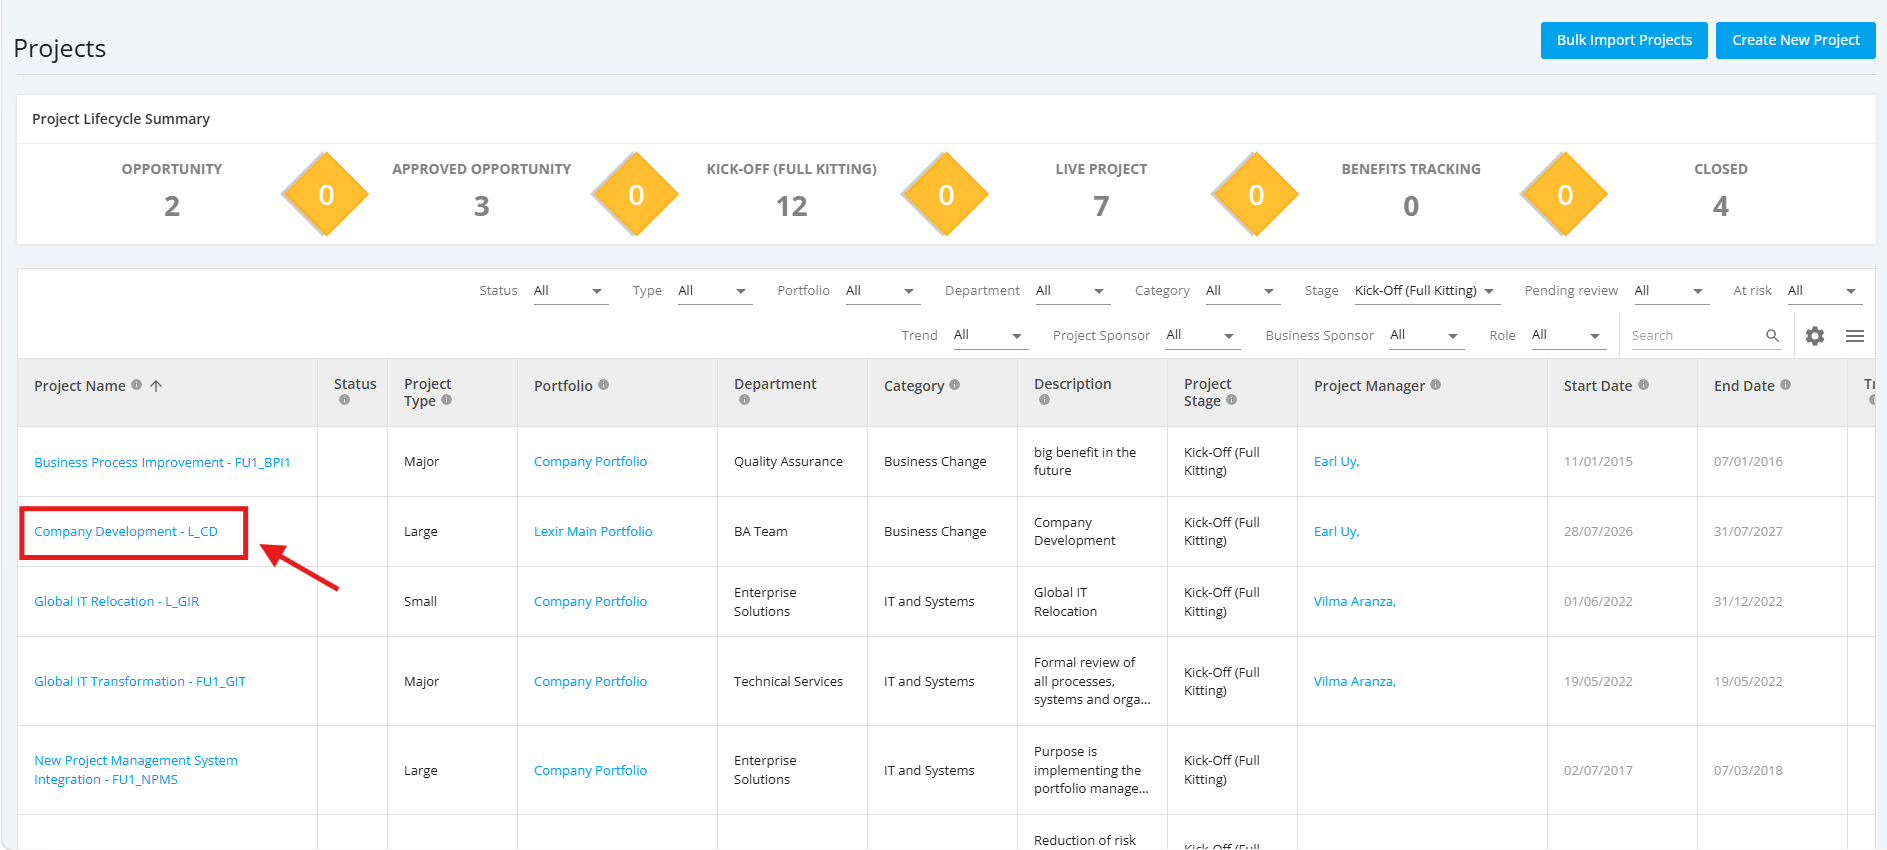Open the table settings gear icon
Viewport: 1887px width, 850px height.
click(1815, 336)
